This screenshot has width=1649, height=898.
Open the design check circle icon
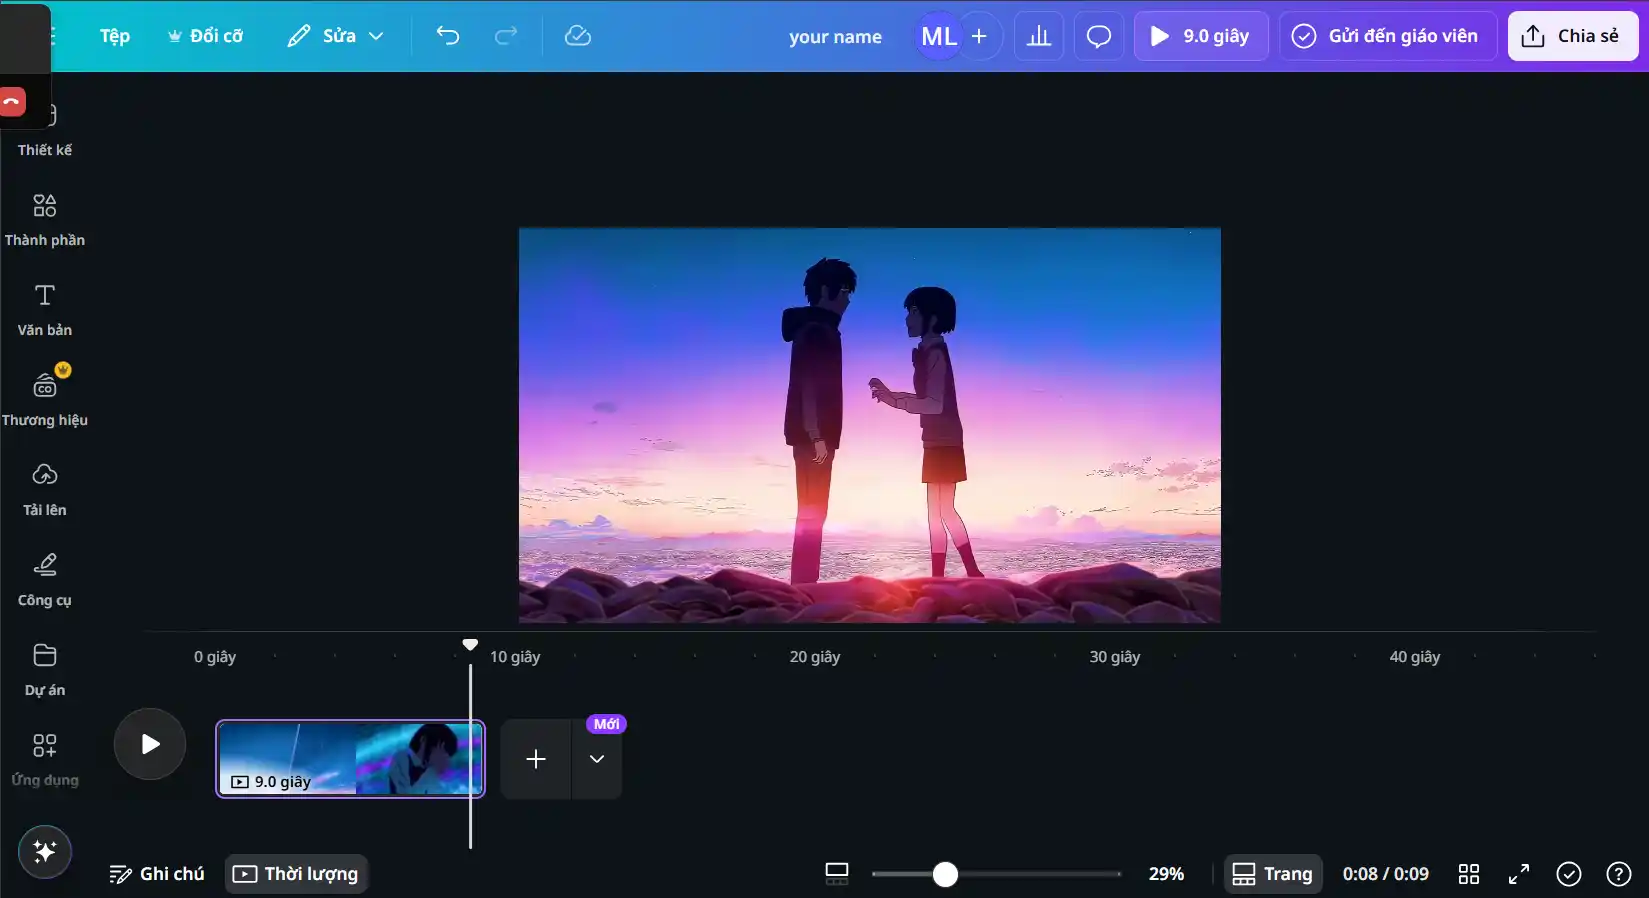click(x=1569, y=874)
